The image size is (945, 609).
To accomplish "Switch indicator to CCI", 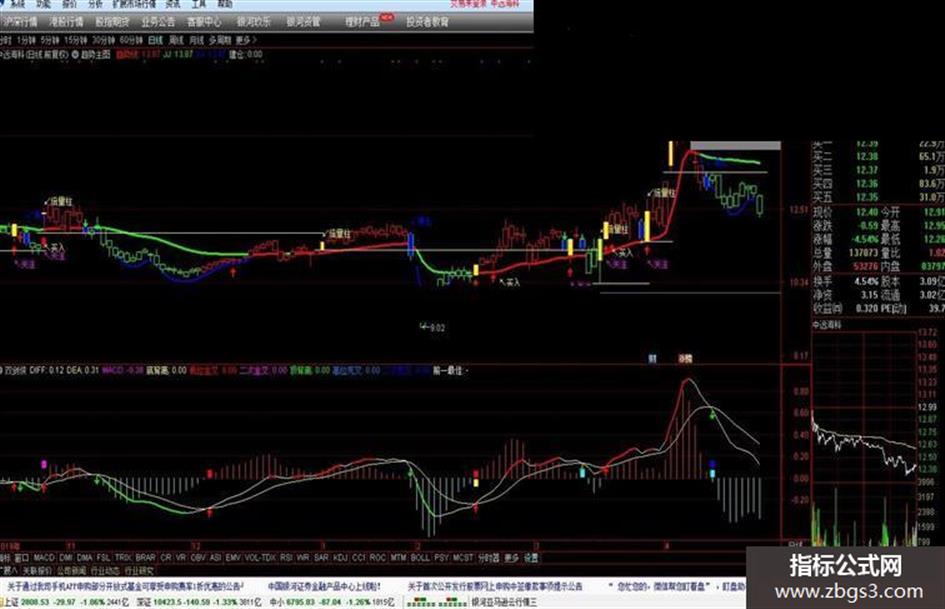I will coord(359,558).
